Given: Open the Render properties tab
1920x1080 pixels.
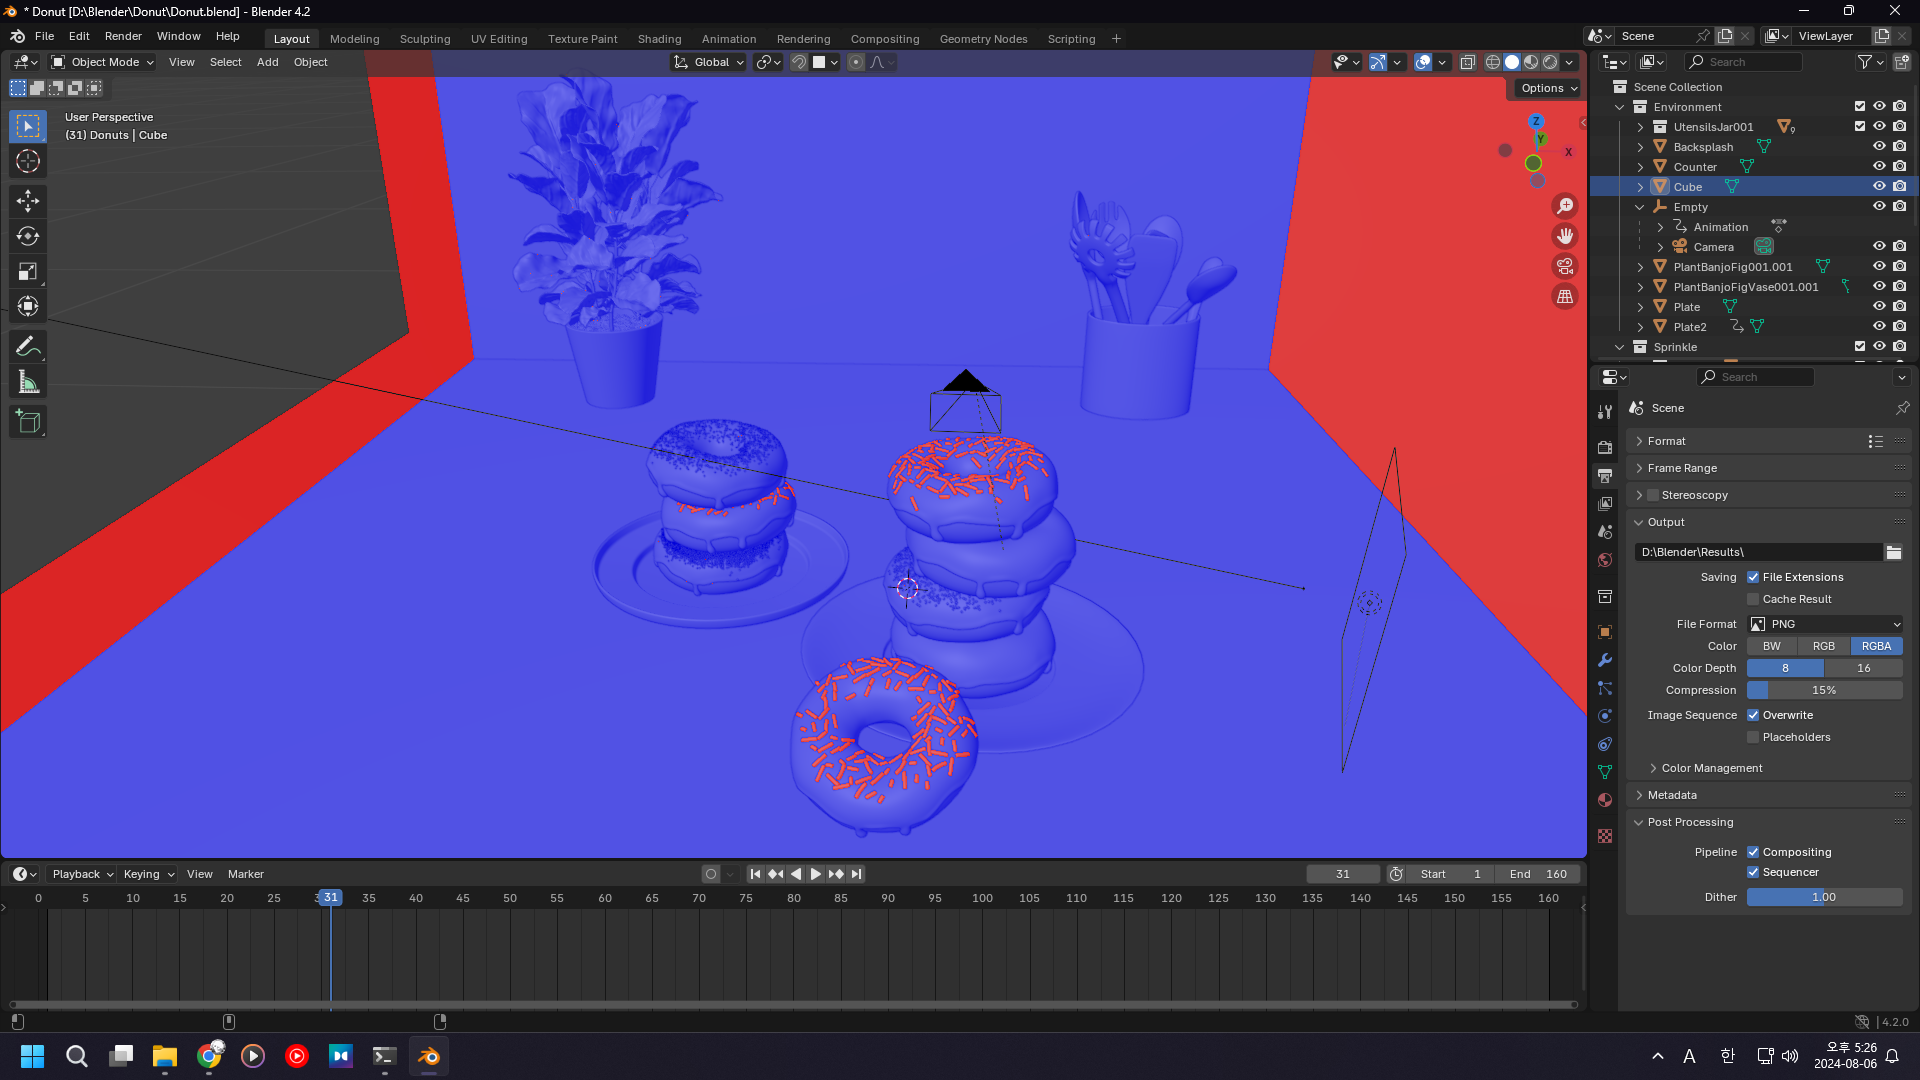Looking at the screenshot, I should point(1605,448).
